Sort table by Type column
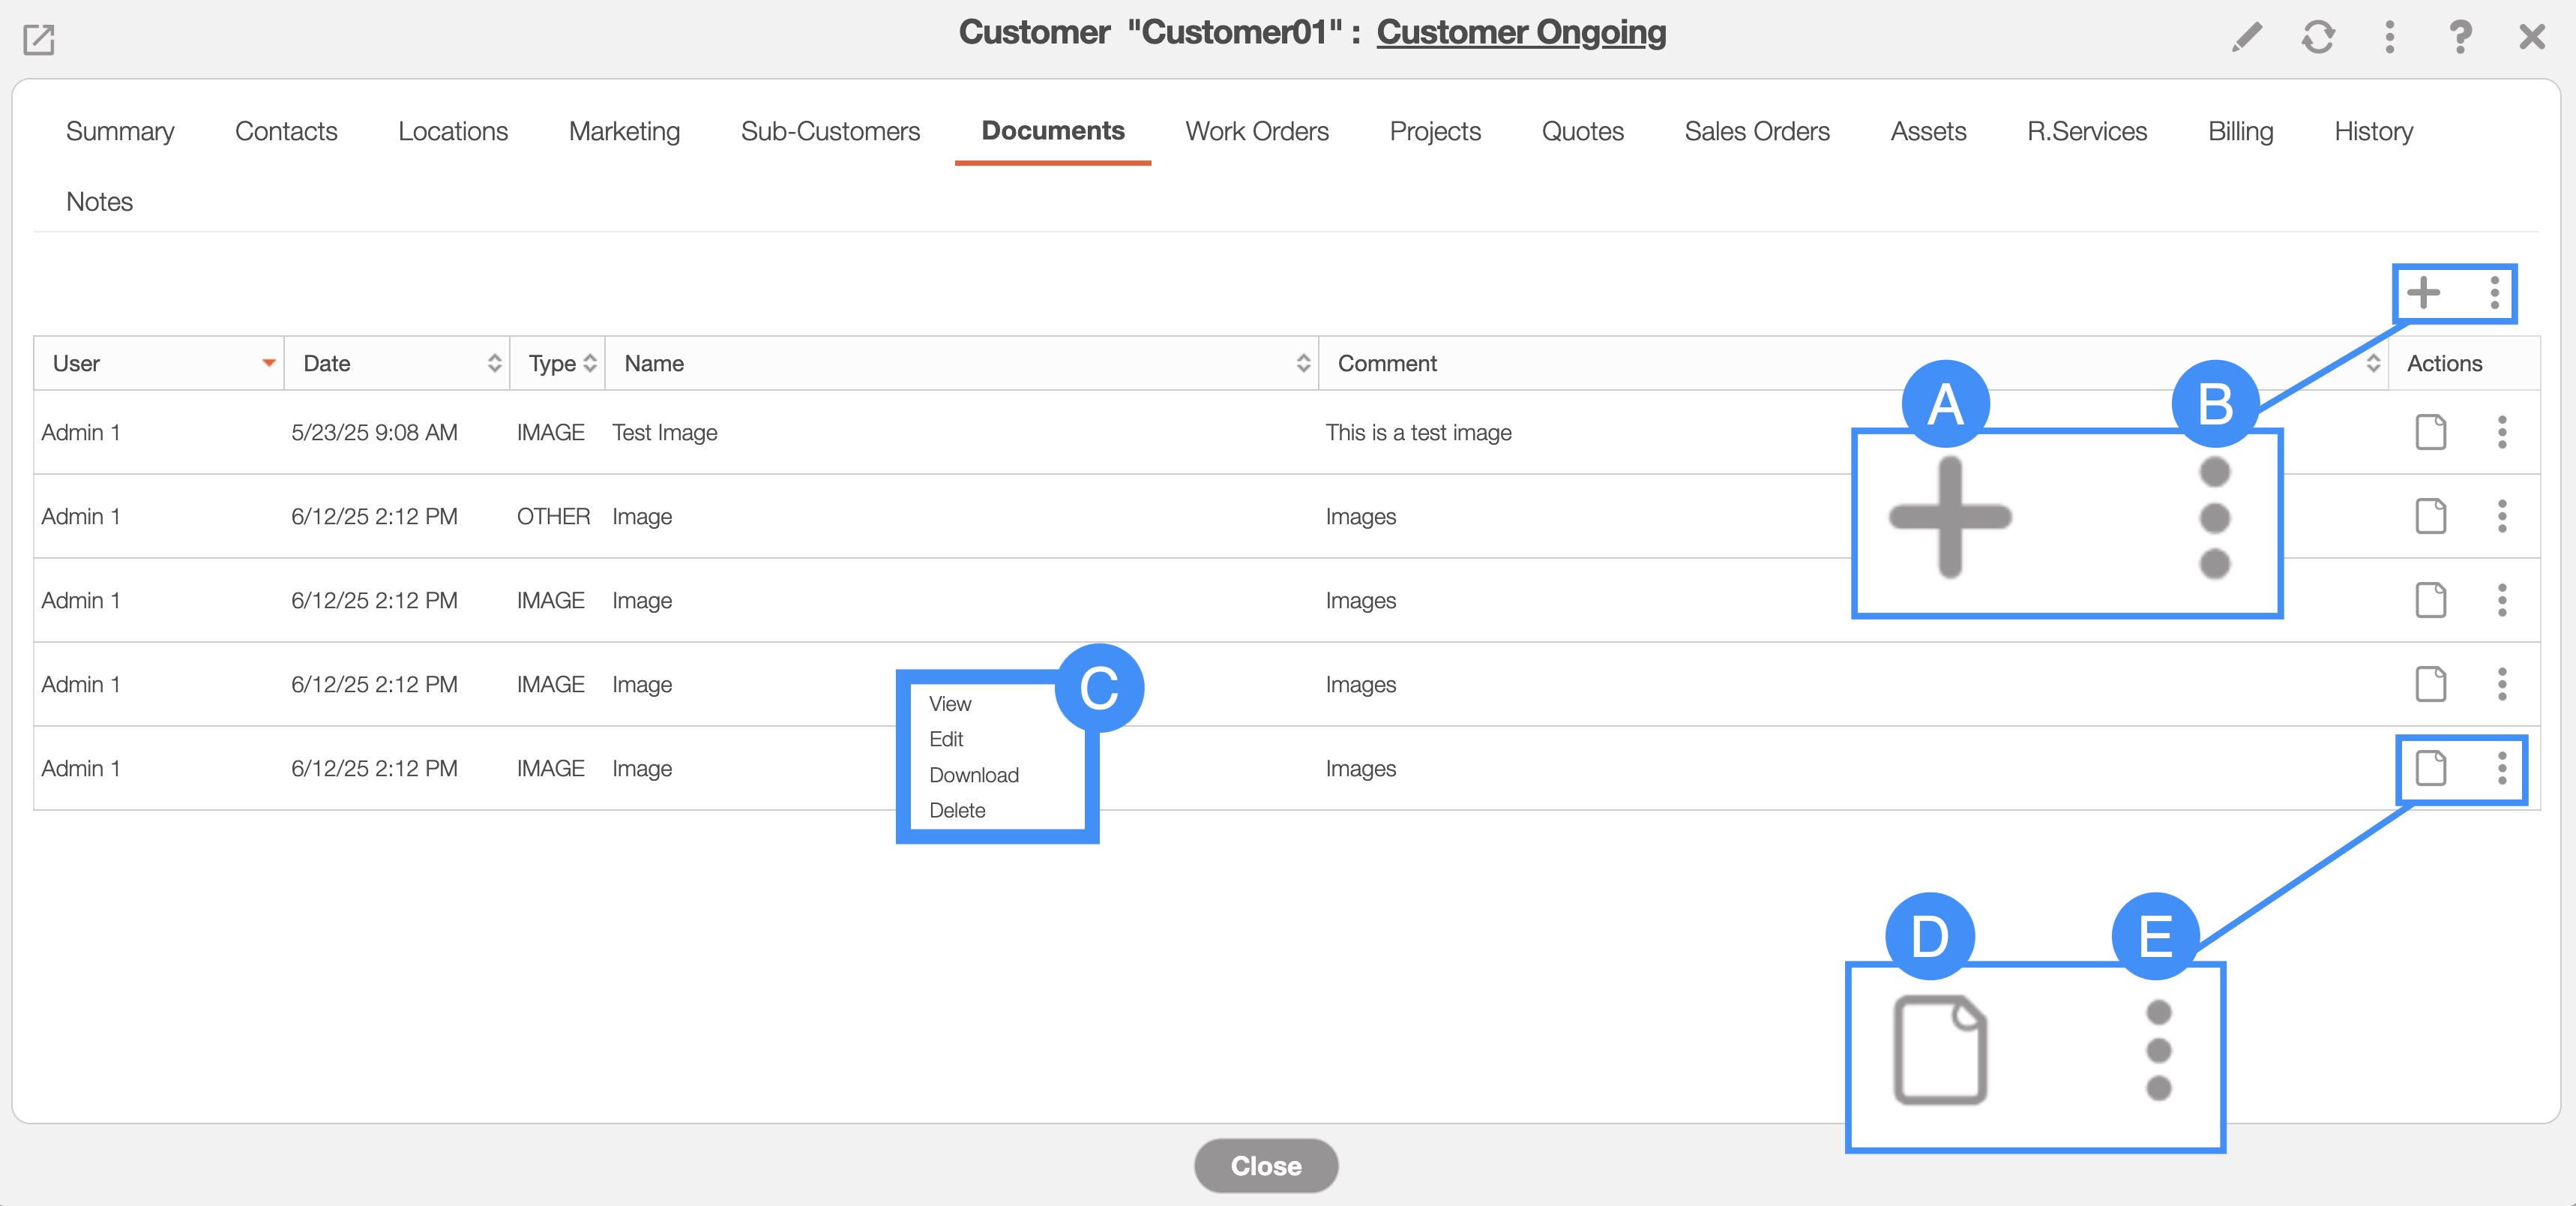Image resolution: width=2576 pixels, height=1206 pixels. 590,363
